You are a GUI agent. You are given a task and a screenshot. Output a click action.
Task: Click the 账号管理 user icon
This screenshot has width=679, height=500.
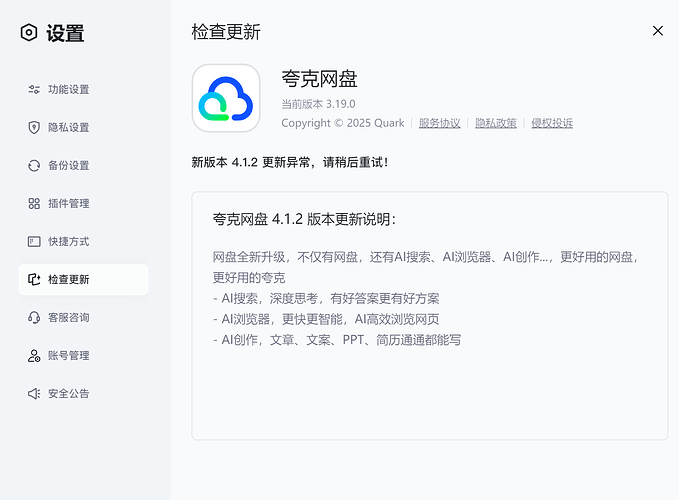point(34,355)
